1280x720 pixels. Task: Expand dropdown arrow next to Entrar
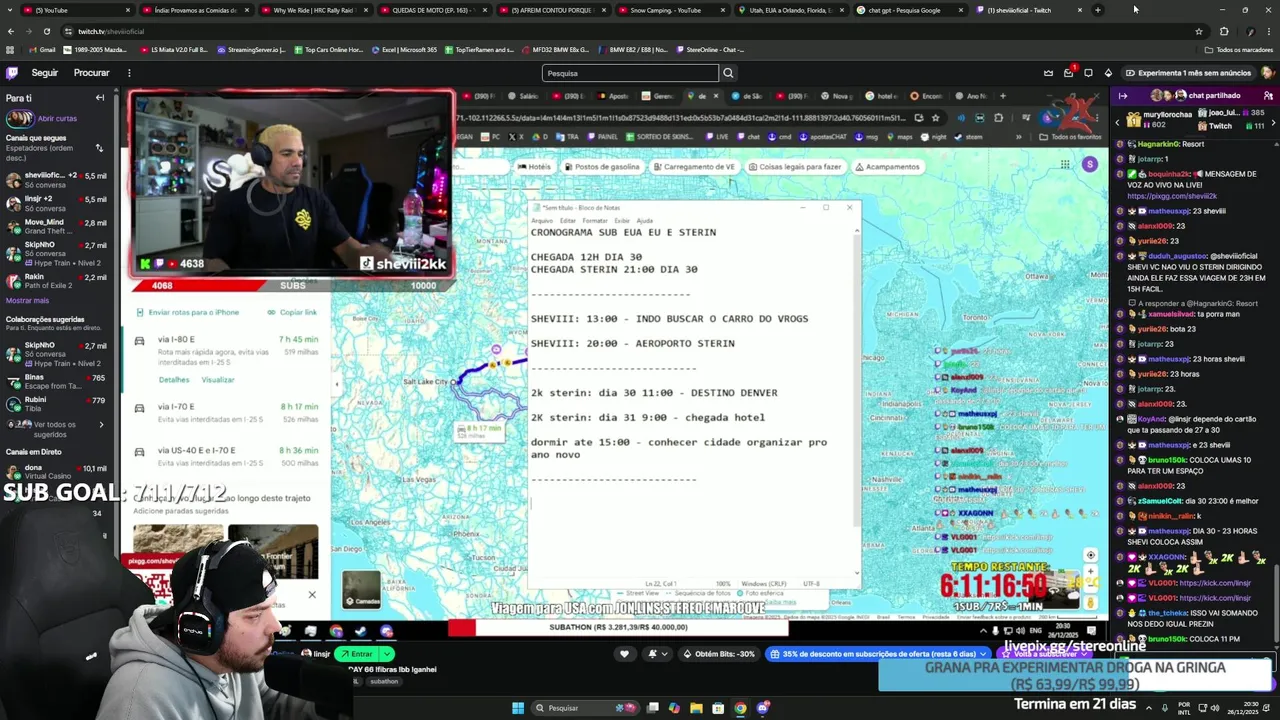point(387,654)
